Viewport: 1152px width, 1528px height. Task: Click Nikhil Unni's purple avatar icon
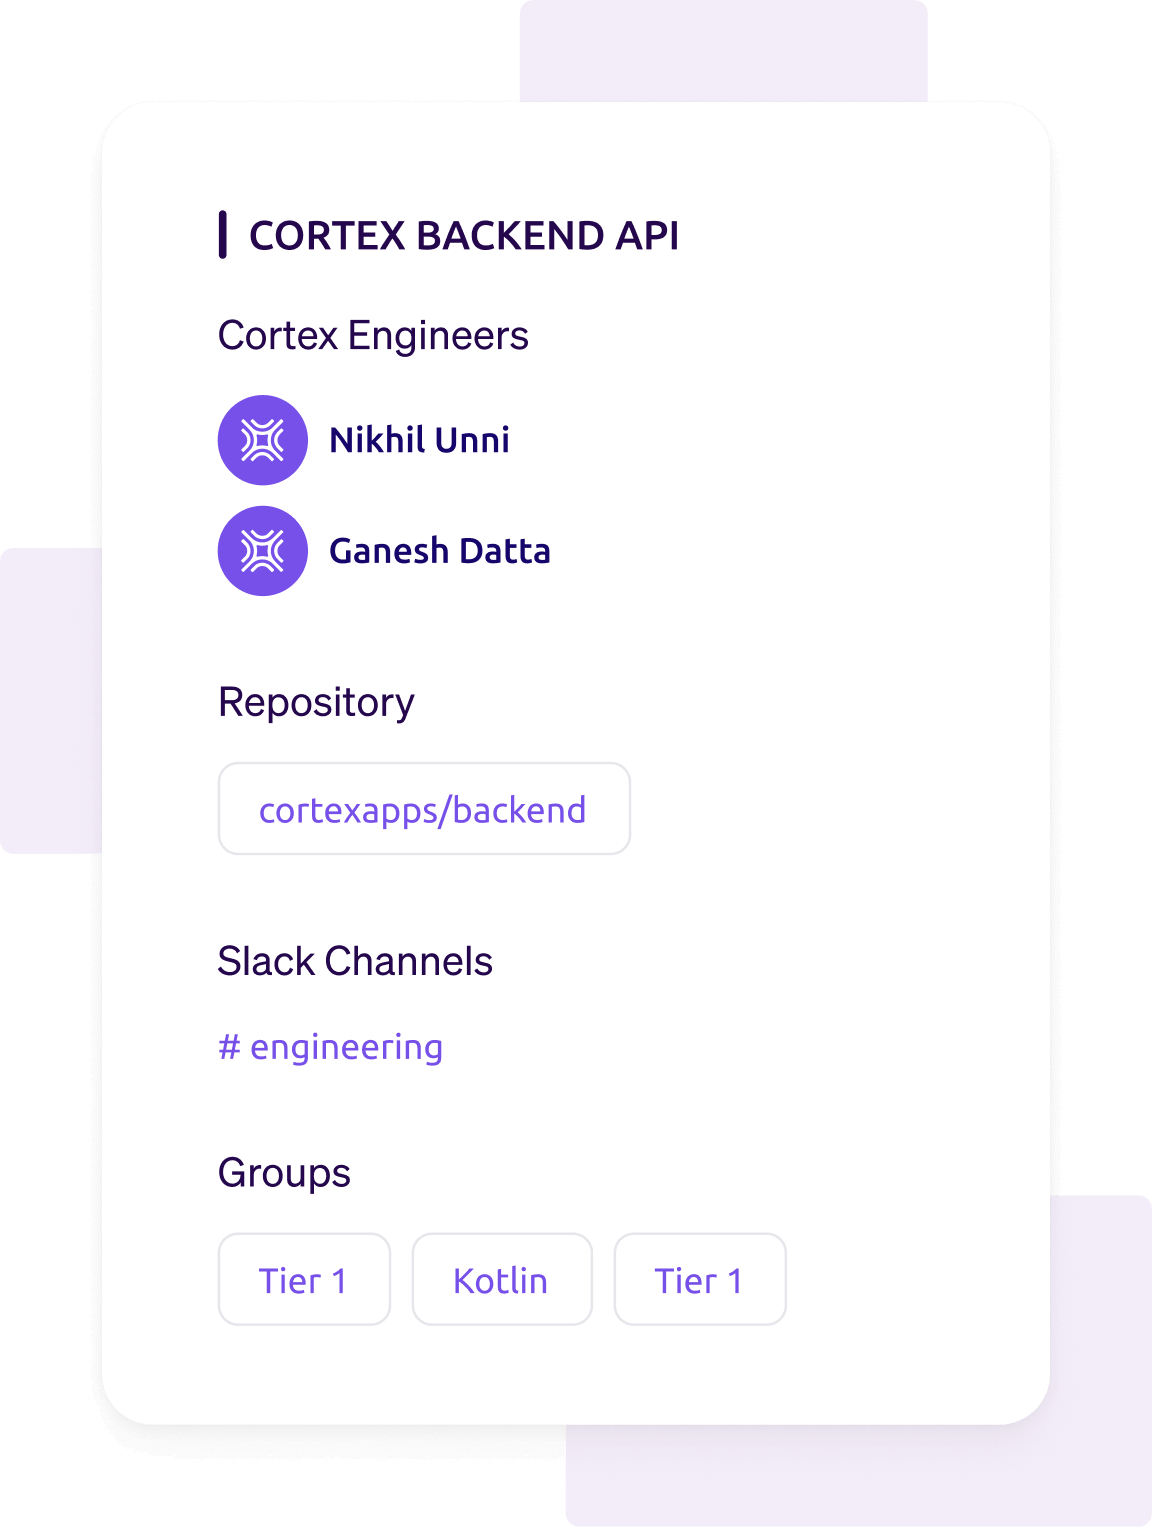[x=262, y=440]
